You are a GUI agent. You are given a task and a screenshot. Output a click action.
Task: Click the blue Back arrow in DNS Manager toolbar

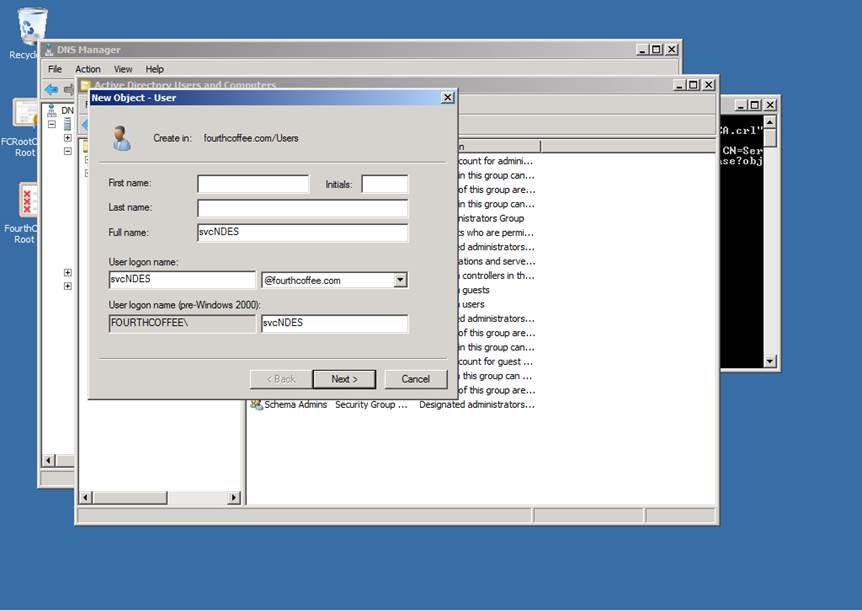coord(51,89)
